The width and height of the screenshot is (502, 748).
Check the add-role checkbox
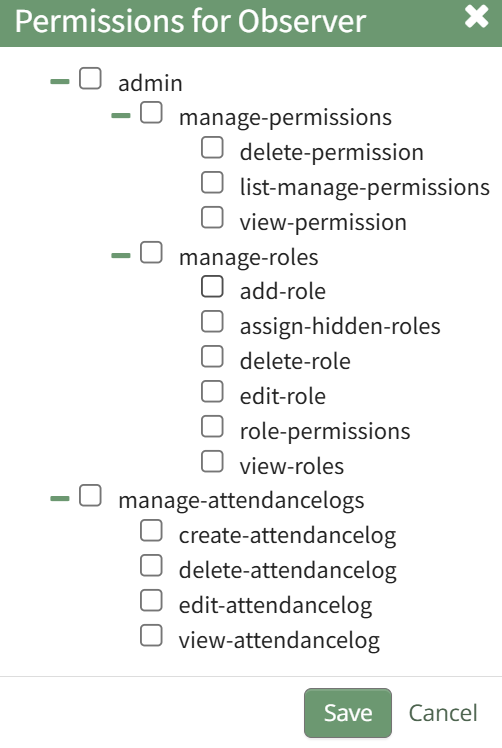212,287
